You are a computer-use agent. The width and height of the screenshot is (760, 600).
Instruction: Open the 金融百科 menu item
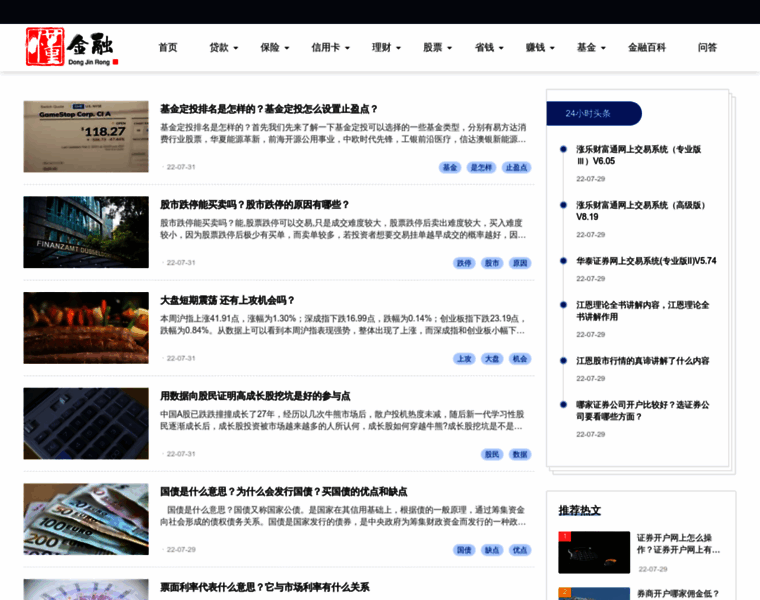pyautogui.click(x=646, y=47)
